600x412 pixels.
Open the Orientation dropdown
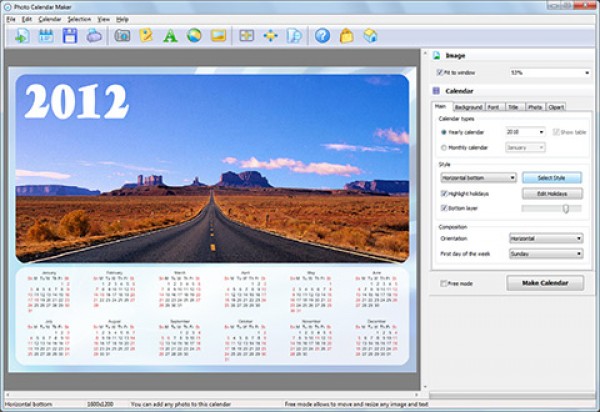click(546, 238)
